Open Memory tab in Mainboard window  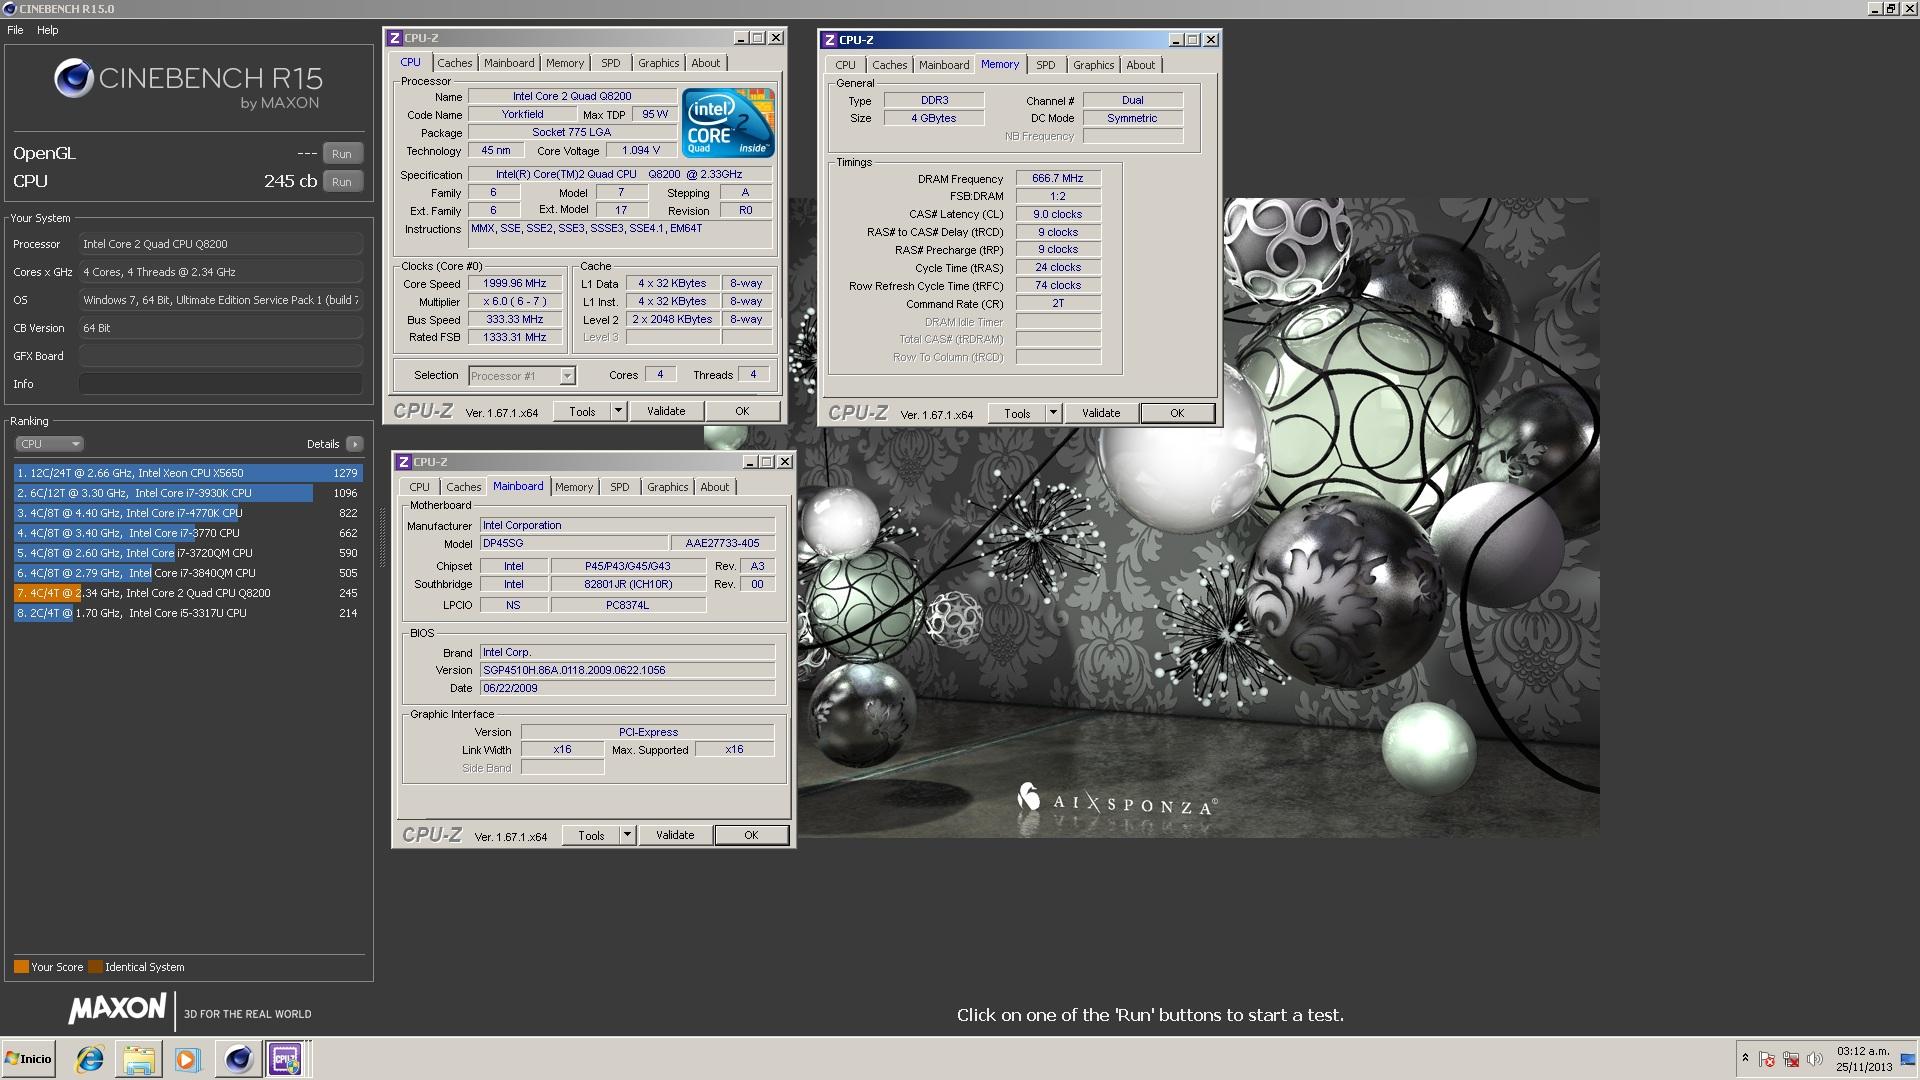(x=574, y=487)
